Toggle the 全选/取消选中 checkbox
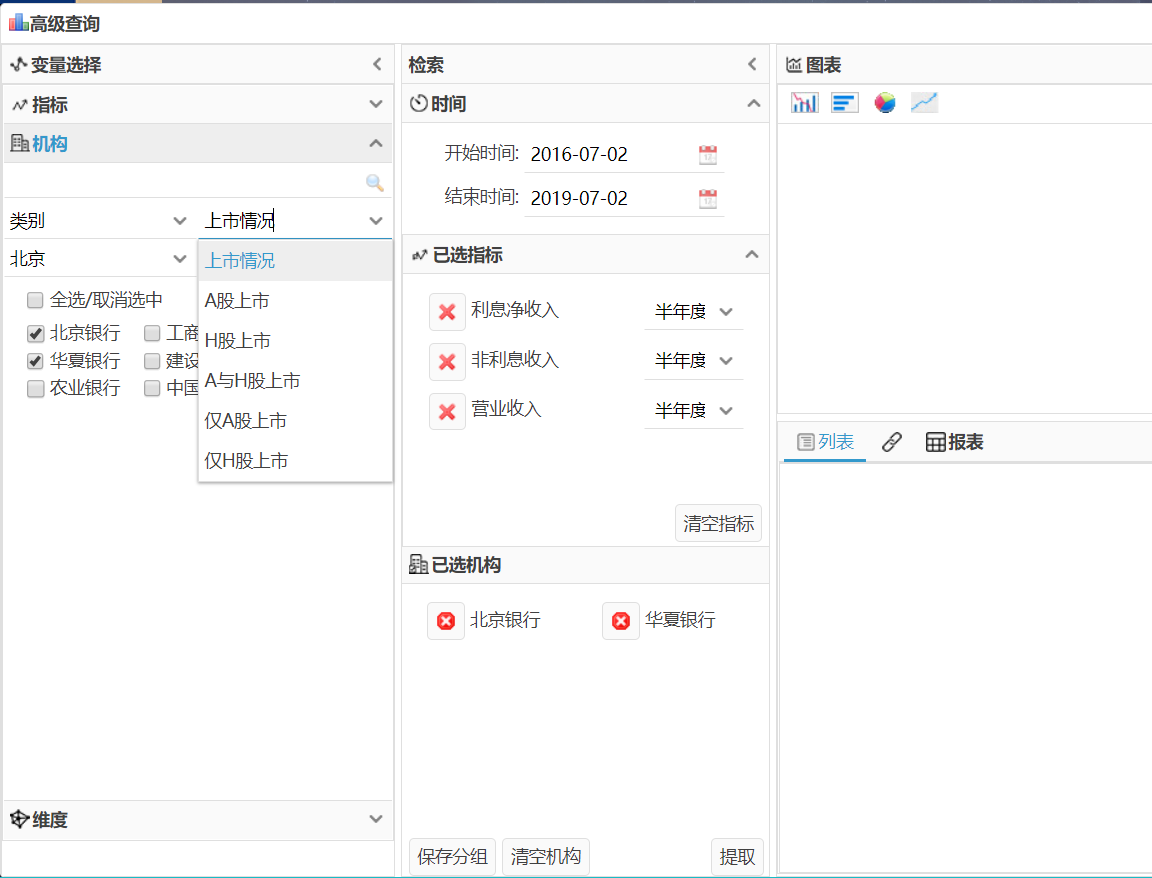The width and height of the screenshot is (1152, 878). pos(35,300)
